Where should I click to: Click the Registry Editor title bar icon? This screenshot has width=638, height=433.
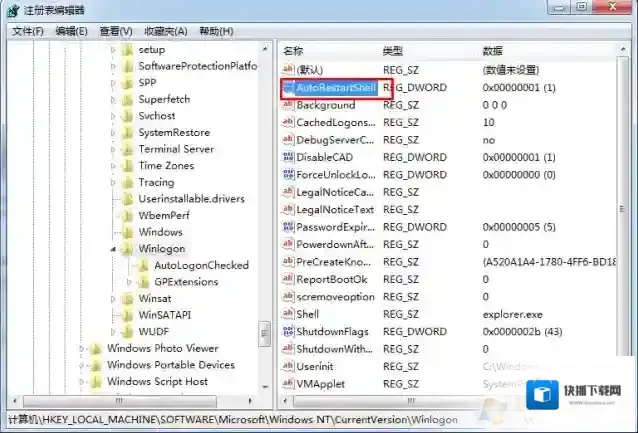[12, 10]
